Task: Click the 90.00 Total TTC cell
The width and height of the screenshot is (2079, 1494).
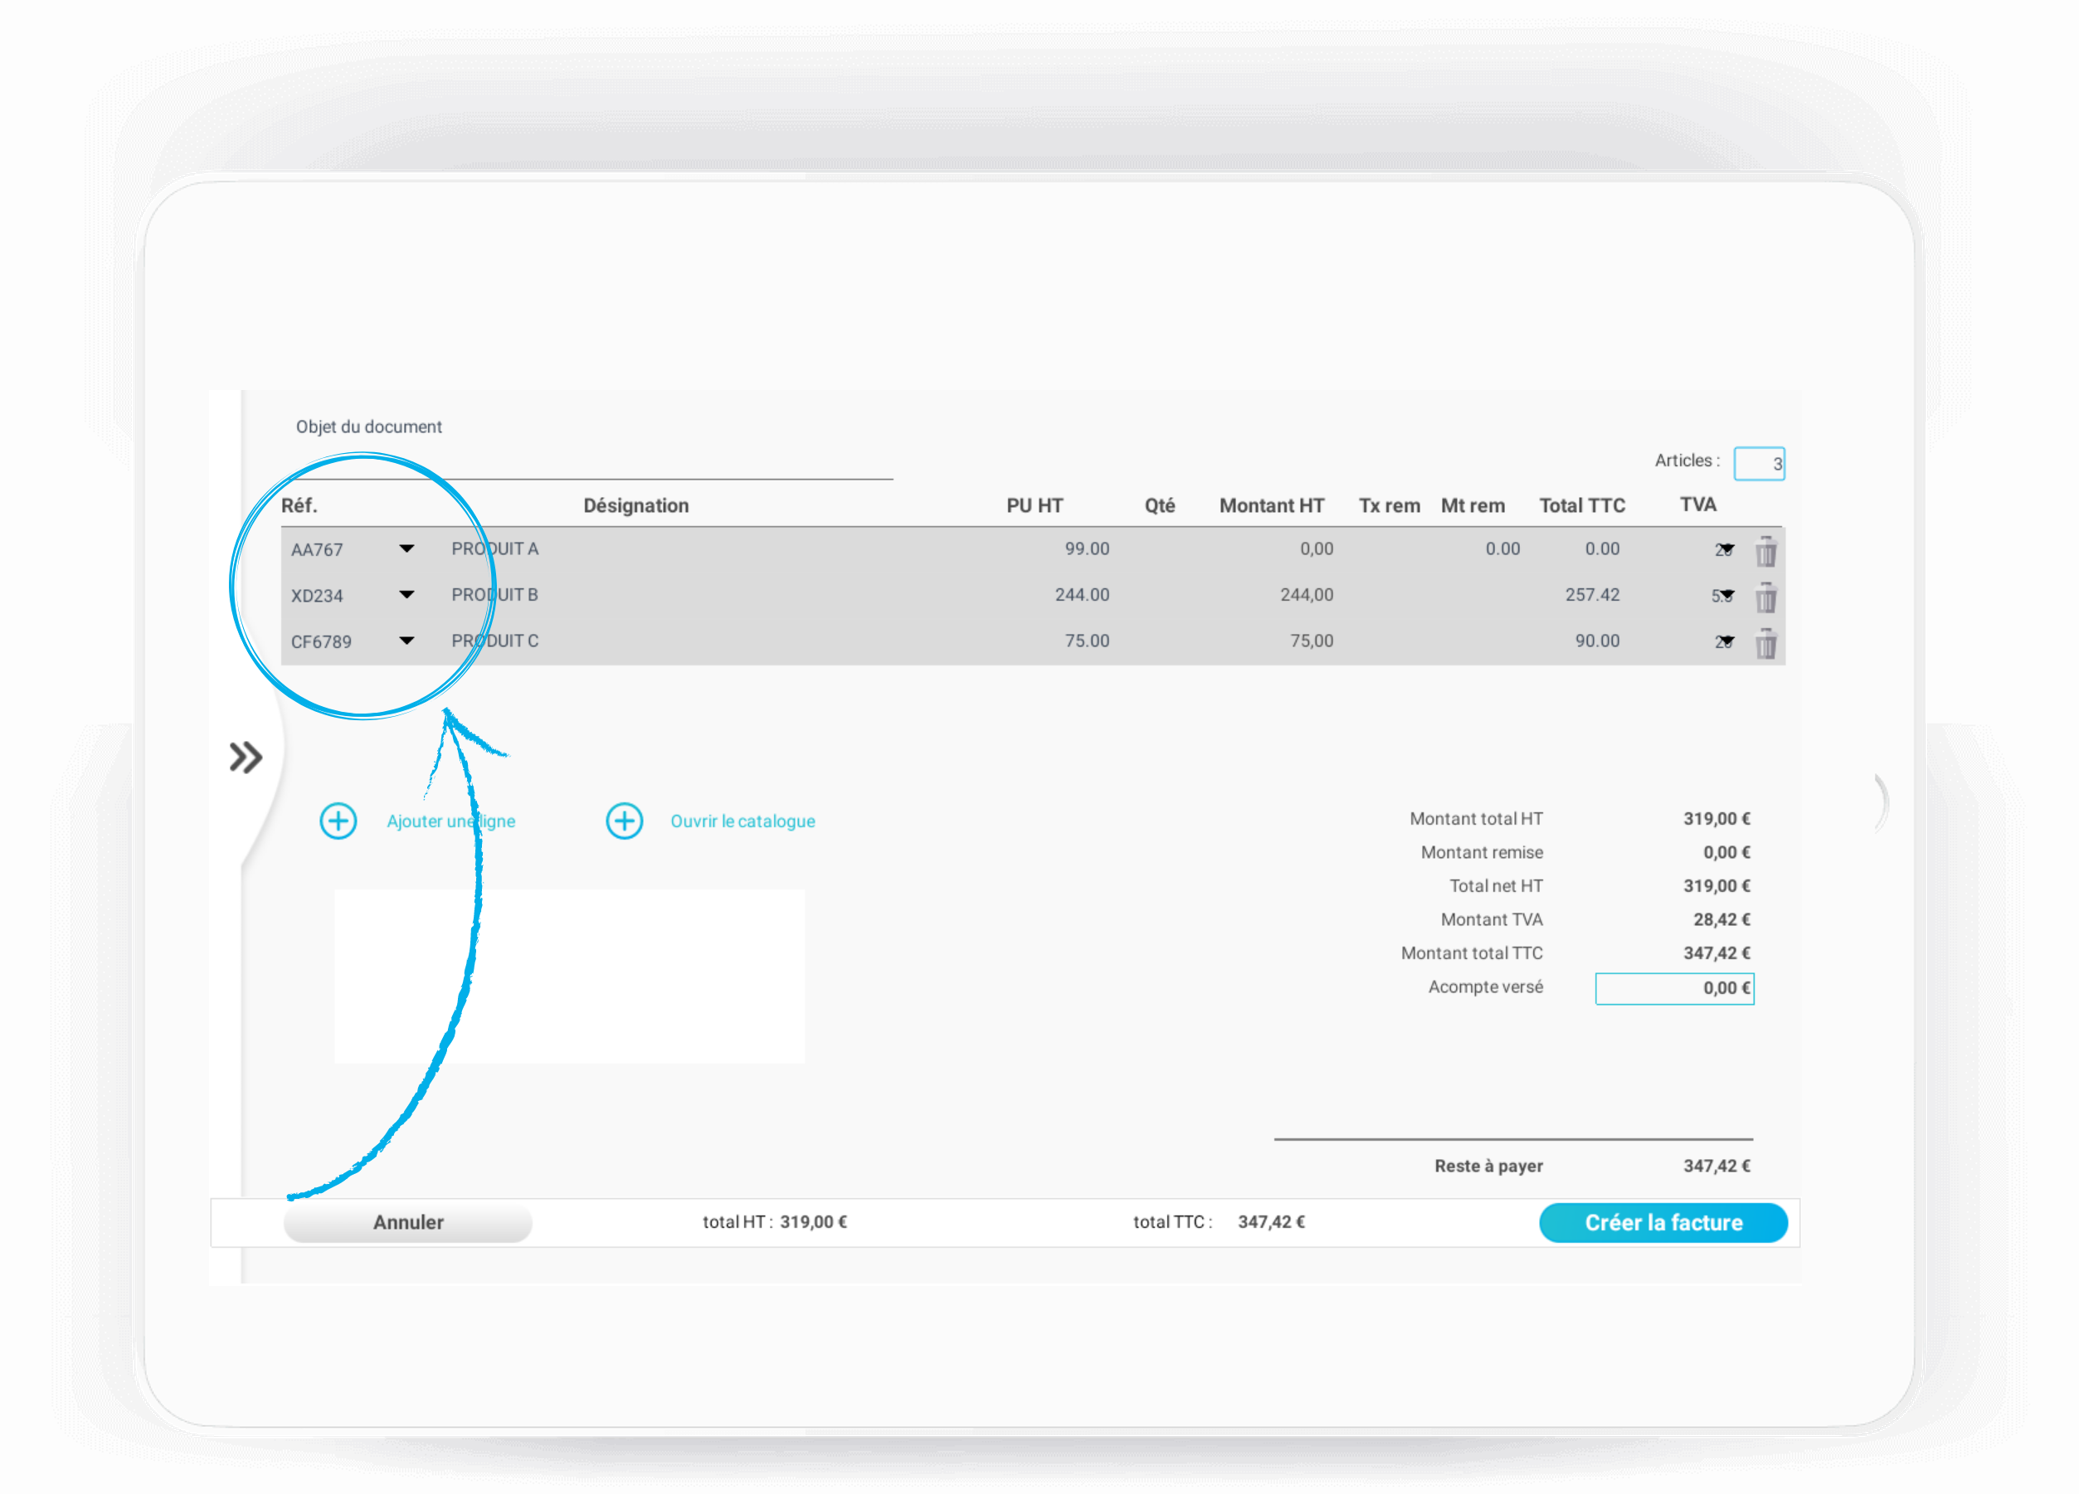Action: coord(1597,641)
